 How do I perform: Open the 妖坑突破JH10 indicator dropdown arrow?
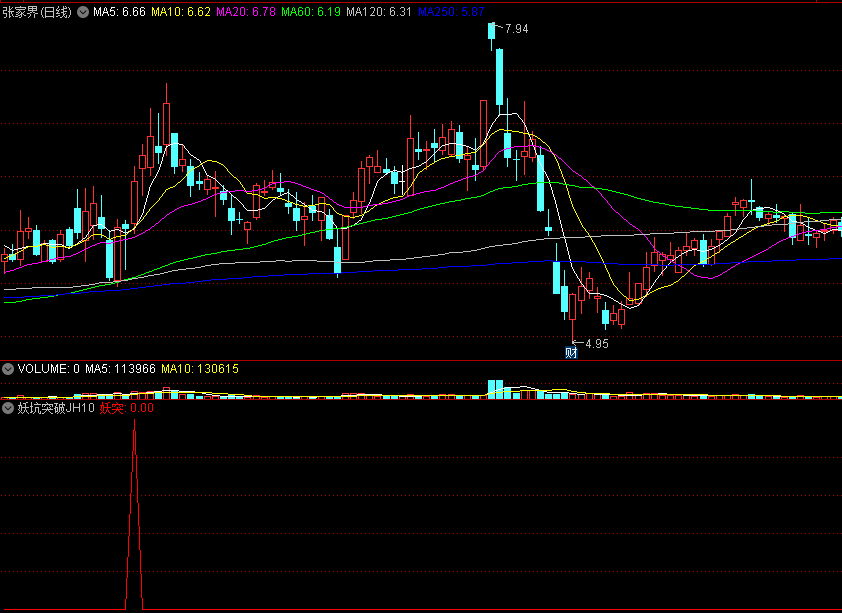(x=8, y=408)
